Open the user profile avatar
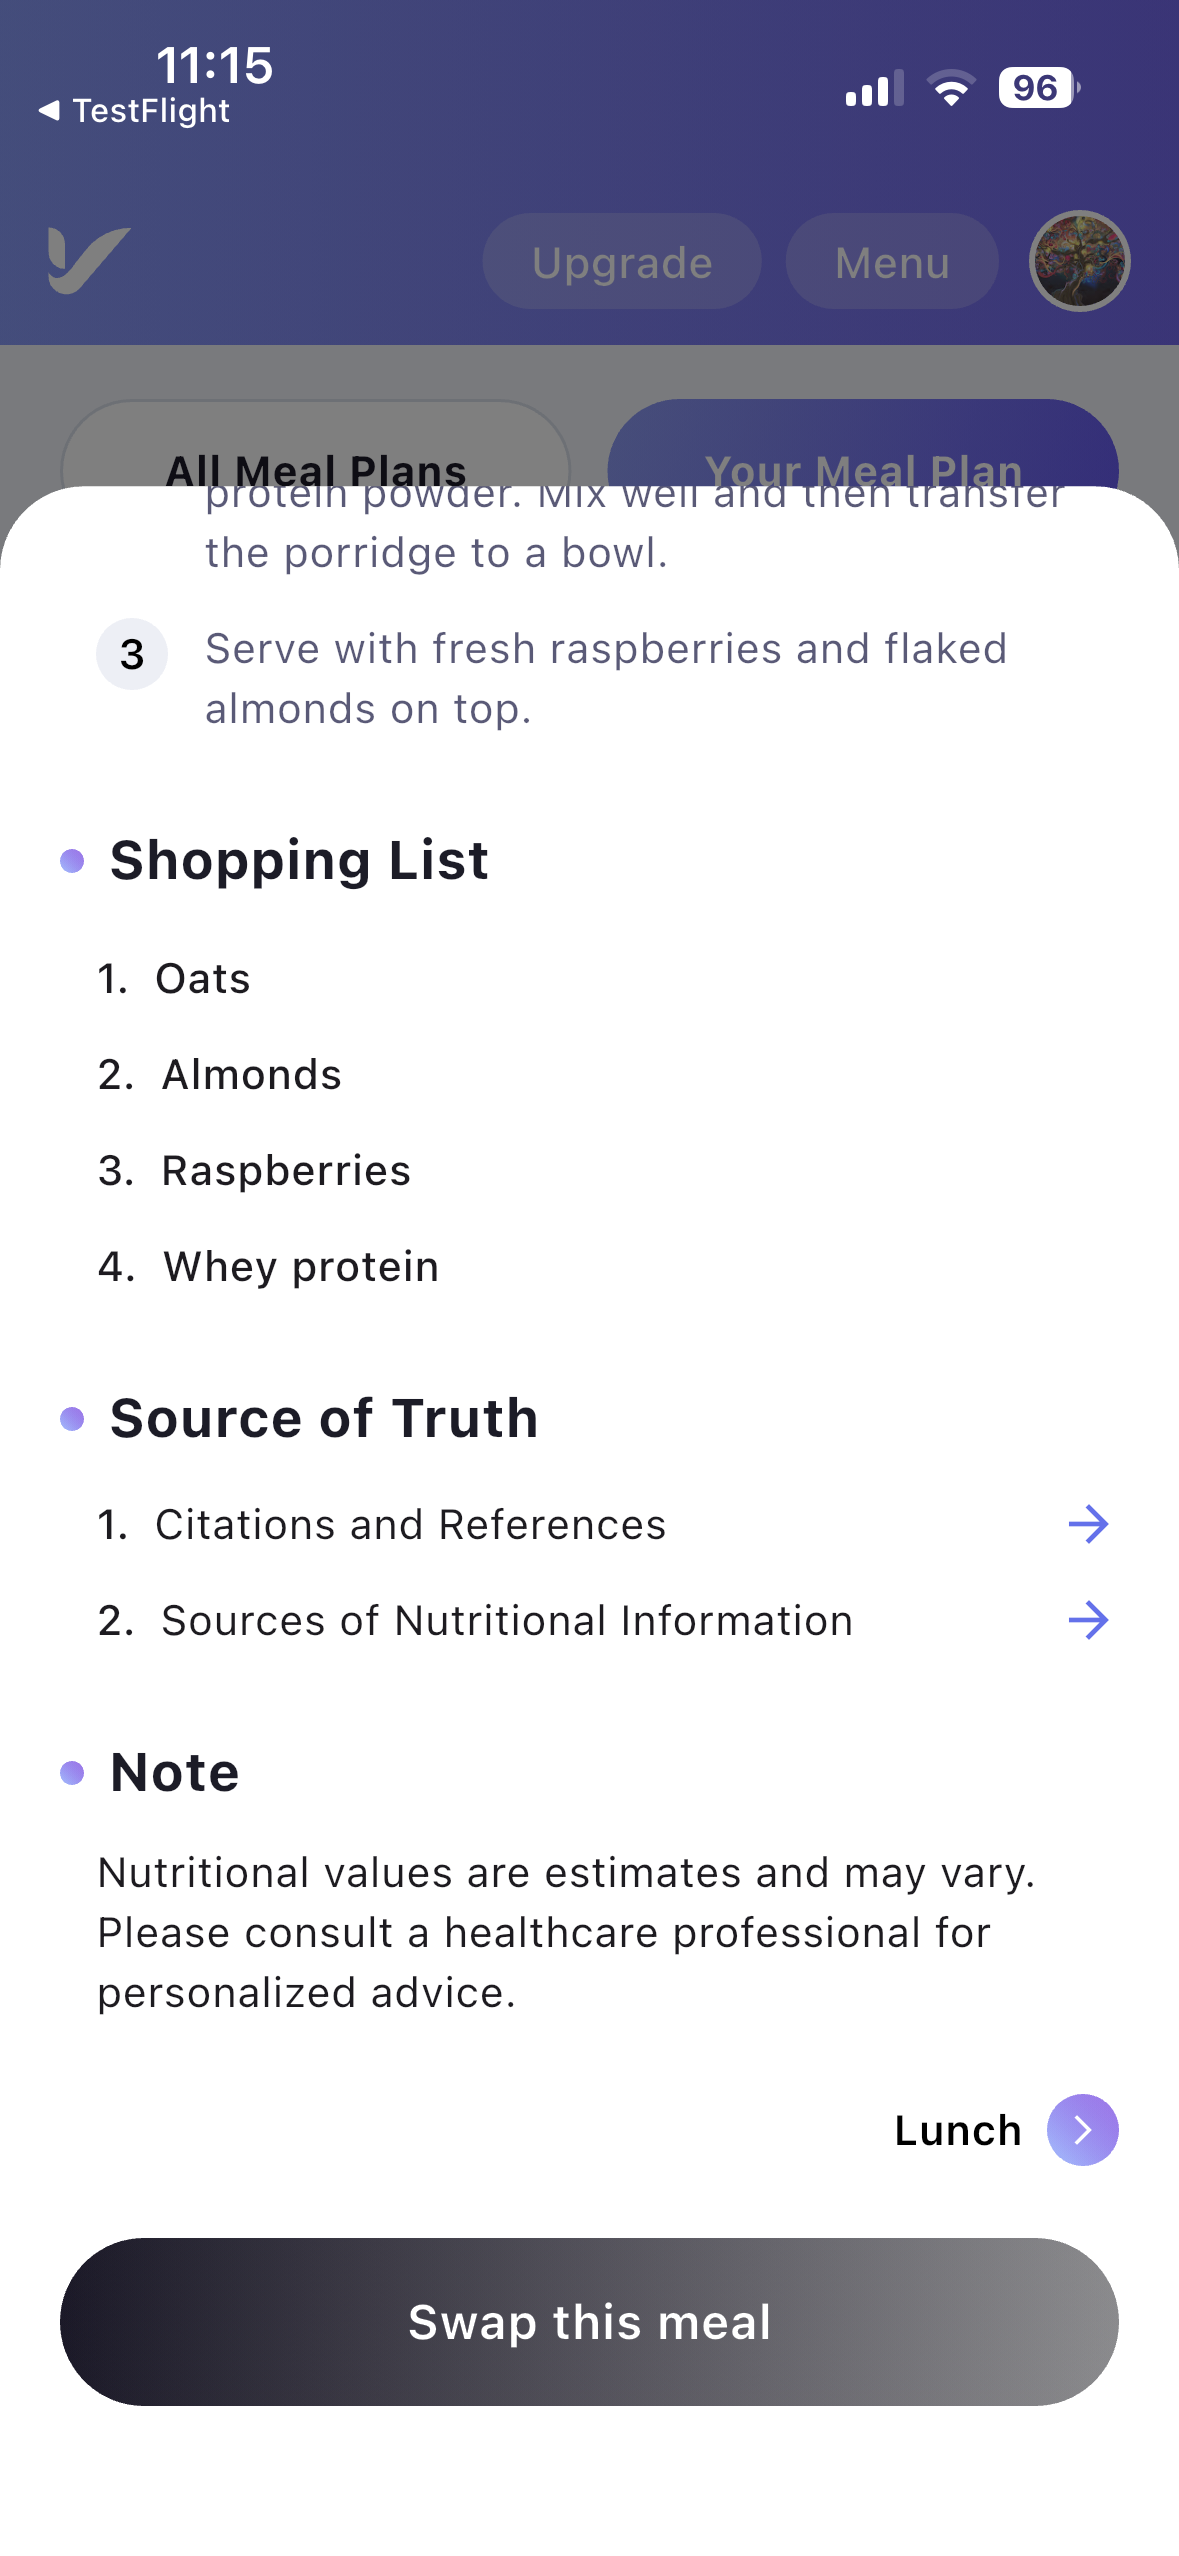The height and width of the screenshot is (2556, 1179). tap(1079, 262)
